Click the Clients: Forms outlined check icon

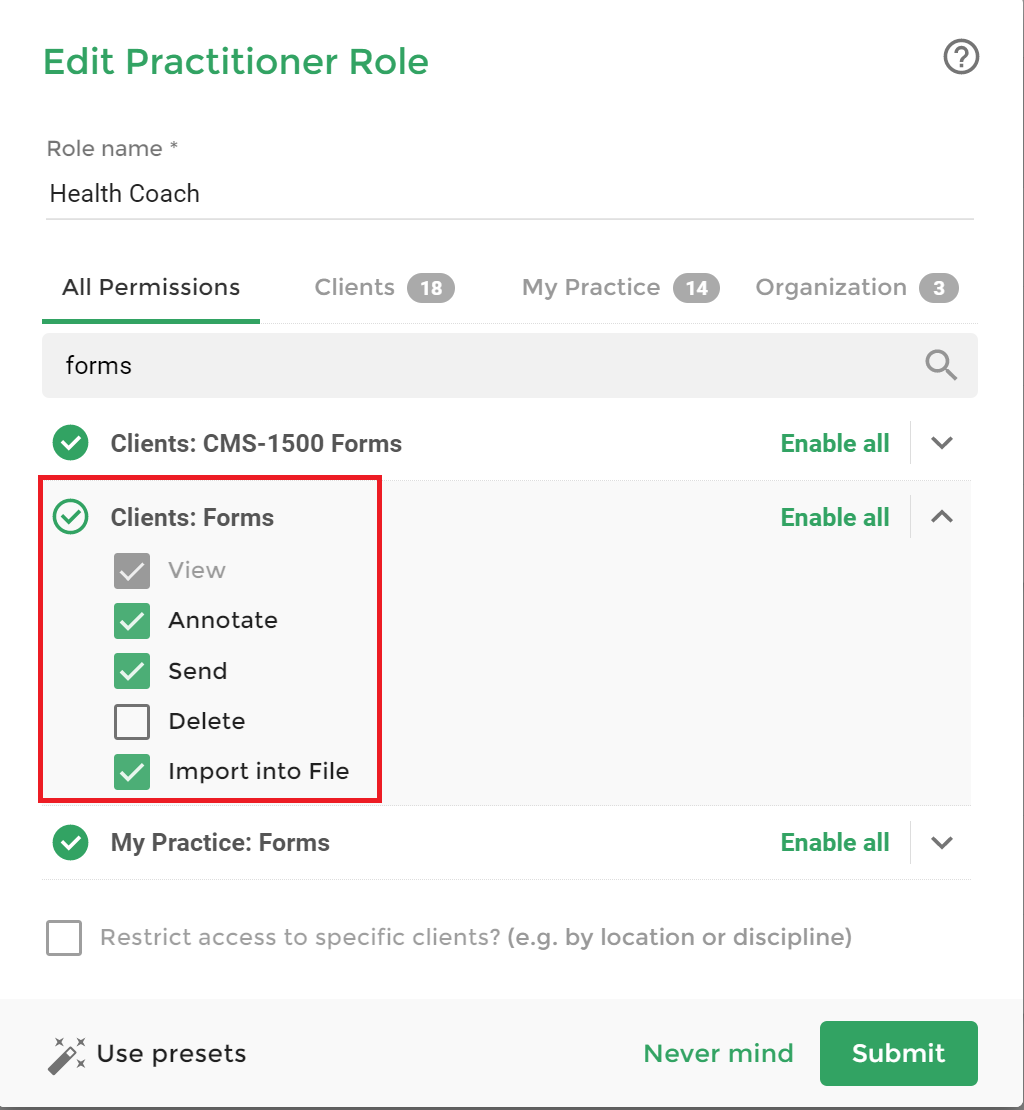click(x=71, y=517)
